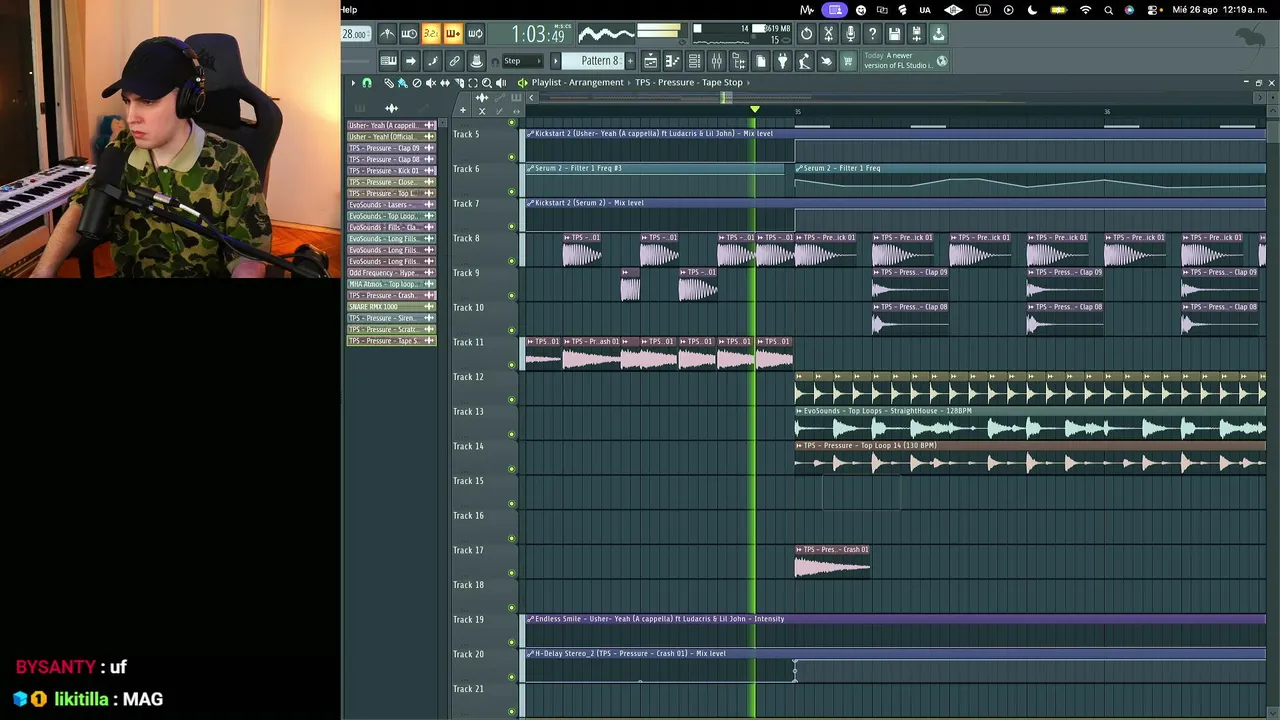
Task: Open the Piano roll view button
Action: pyautogui.click(x=672, y=62)
